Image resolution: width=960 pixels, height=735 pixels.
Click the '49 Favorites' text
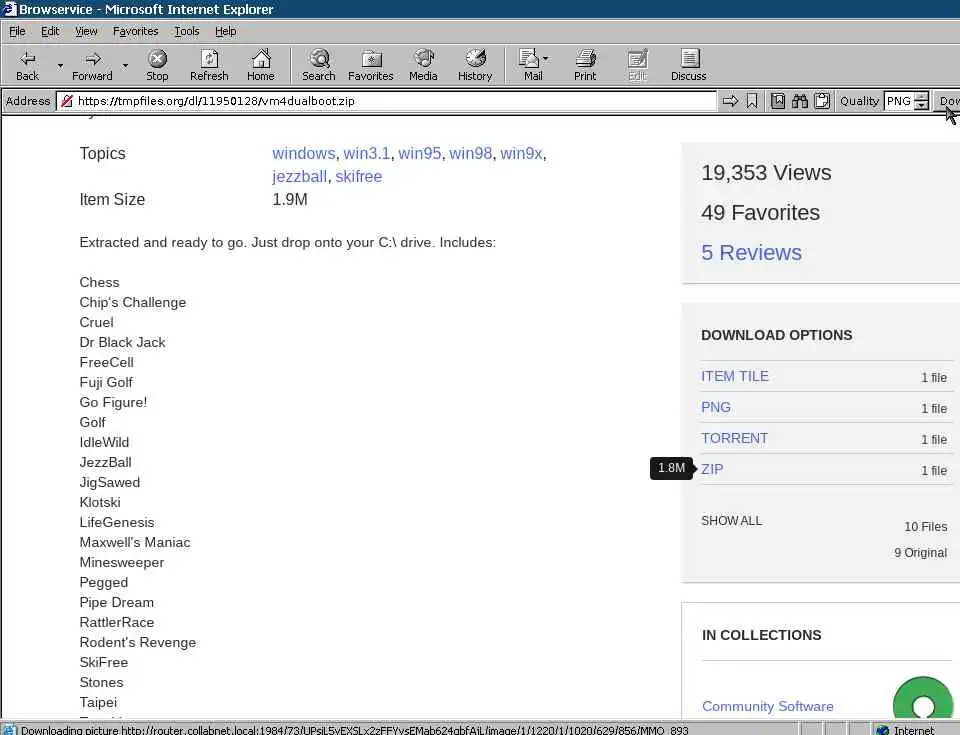(760, 213)
